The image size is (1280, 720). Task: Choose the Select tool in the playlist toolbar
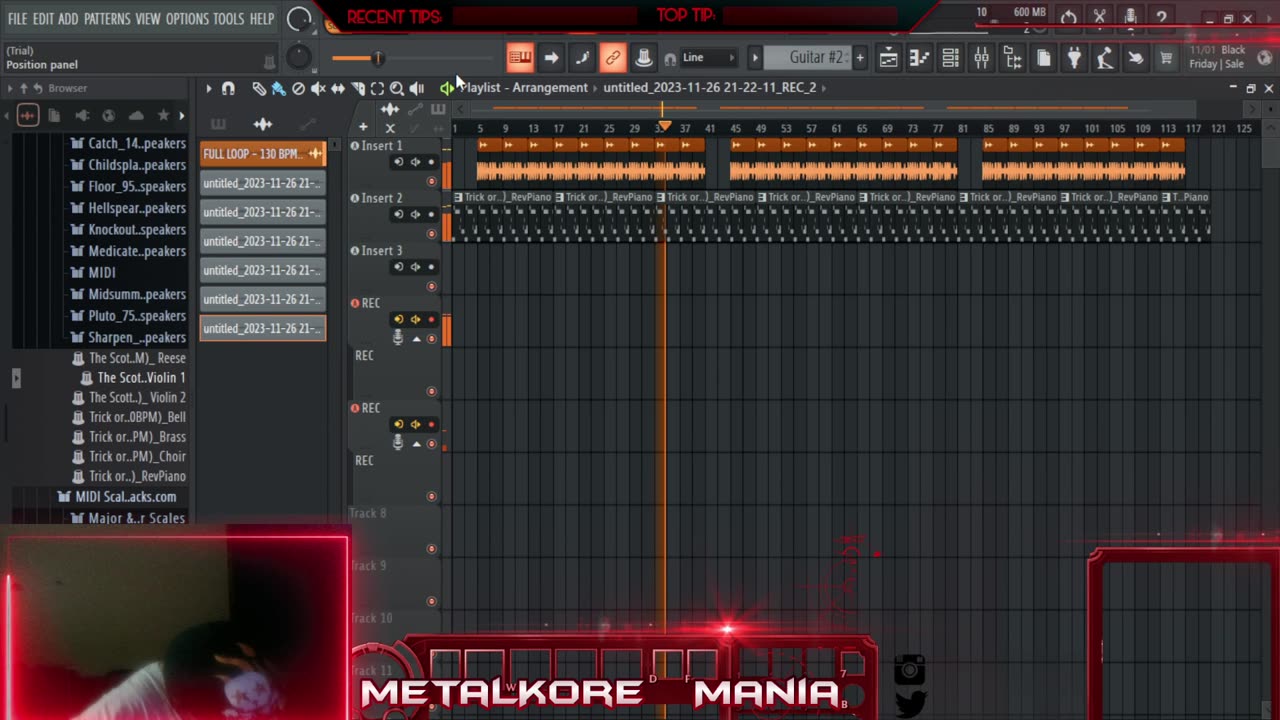click(x=377, y=88)
